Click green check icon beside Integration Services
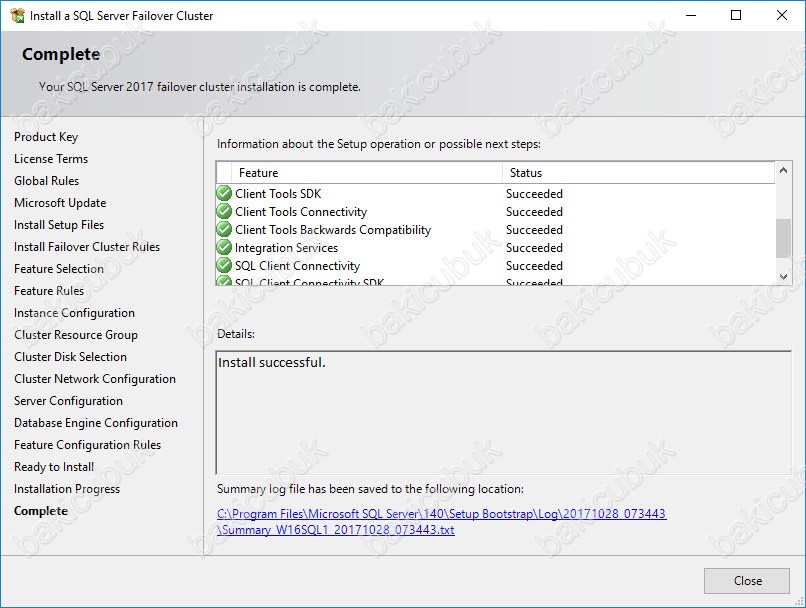The width and height of the screenshot is (806, 608). pos(224,248)
